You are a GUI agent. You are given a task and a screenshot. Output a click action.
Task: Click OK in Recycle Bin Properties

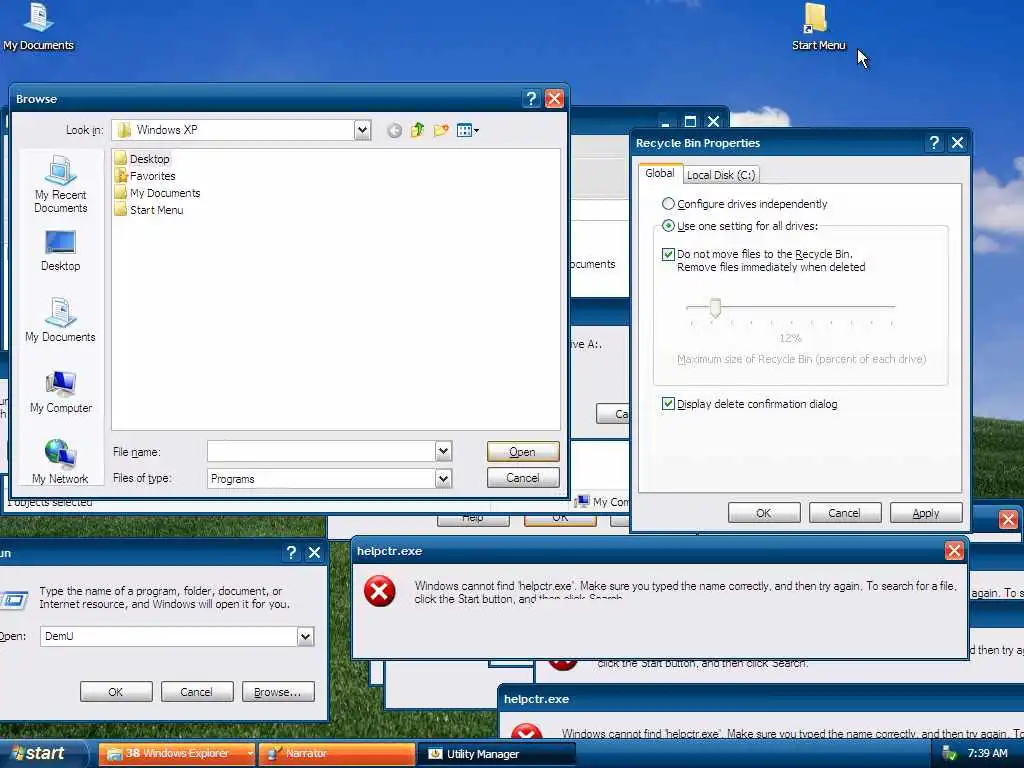[763, 513]
